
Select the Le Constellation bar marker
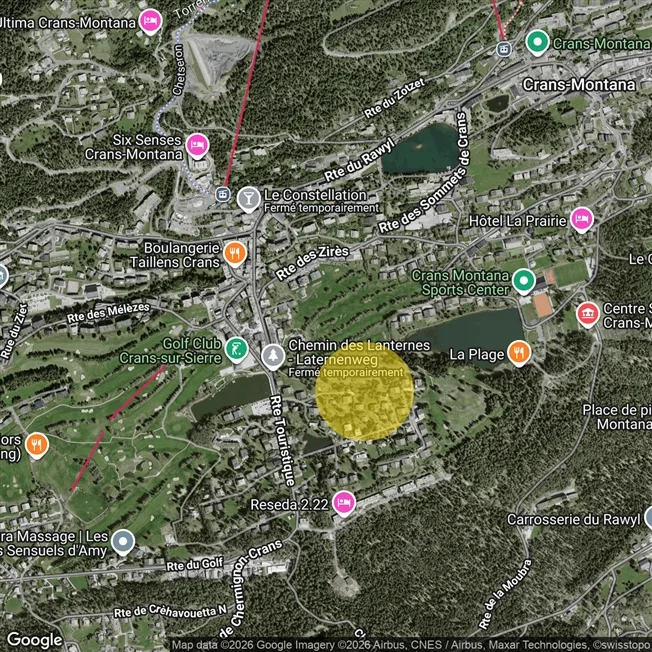pos(248,199)
